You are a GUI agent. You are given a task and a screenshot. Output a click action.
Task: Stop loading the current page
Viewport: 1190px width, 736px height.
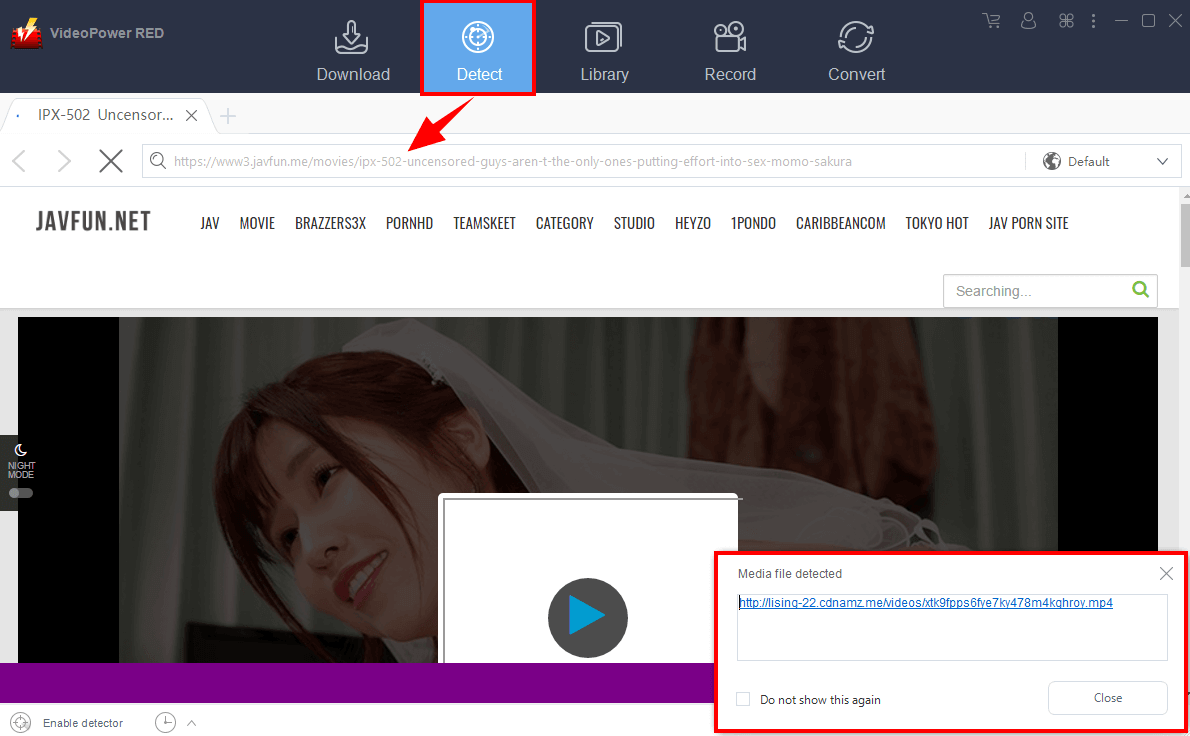tap(111, 161)
